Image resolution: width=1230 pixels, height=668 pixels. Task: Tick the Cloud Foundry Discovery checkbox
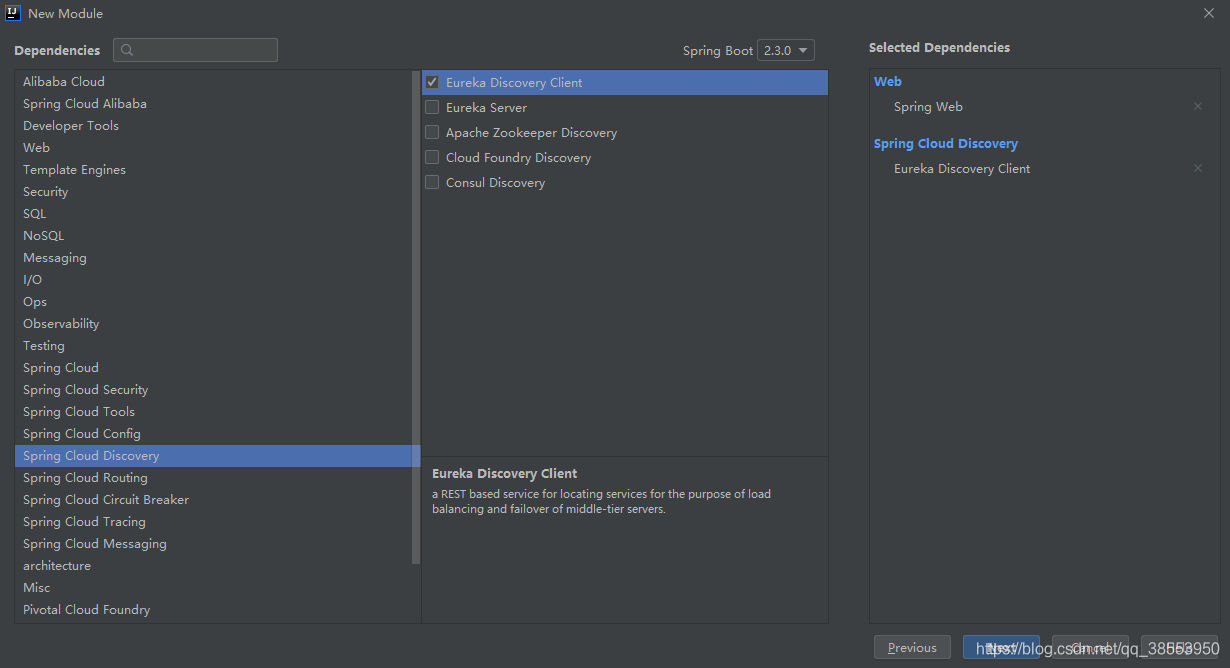(432, 158)
